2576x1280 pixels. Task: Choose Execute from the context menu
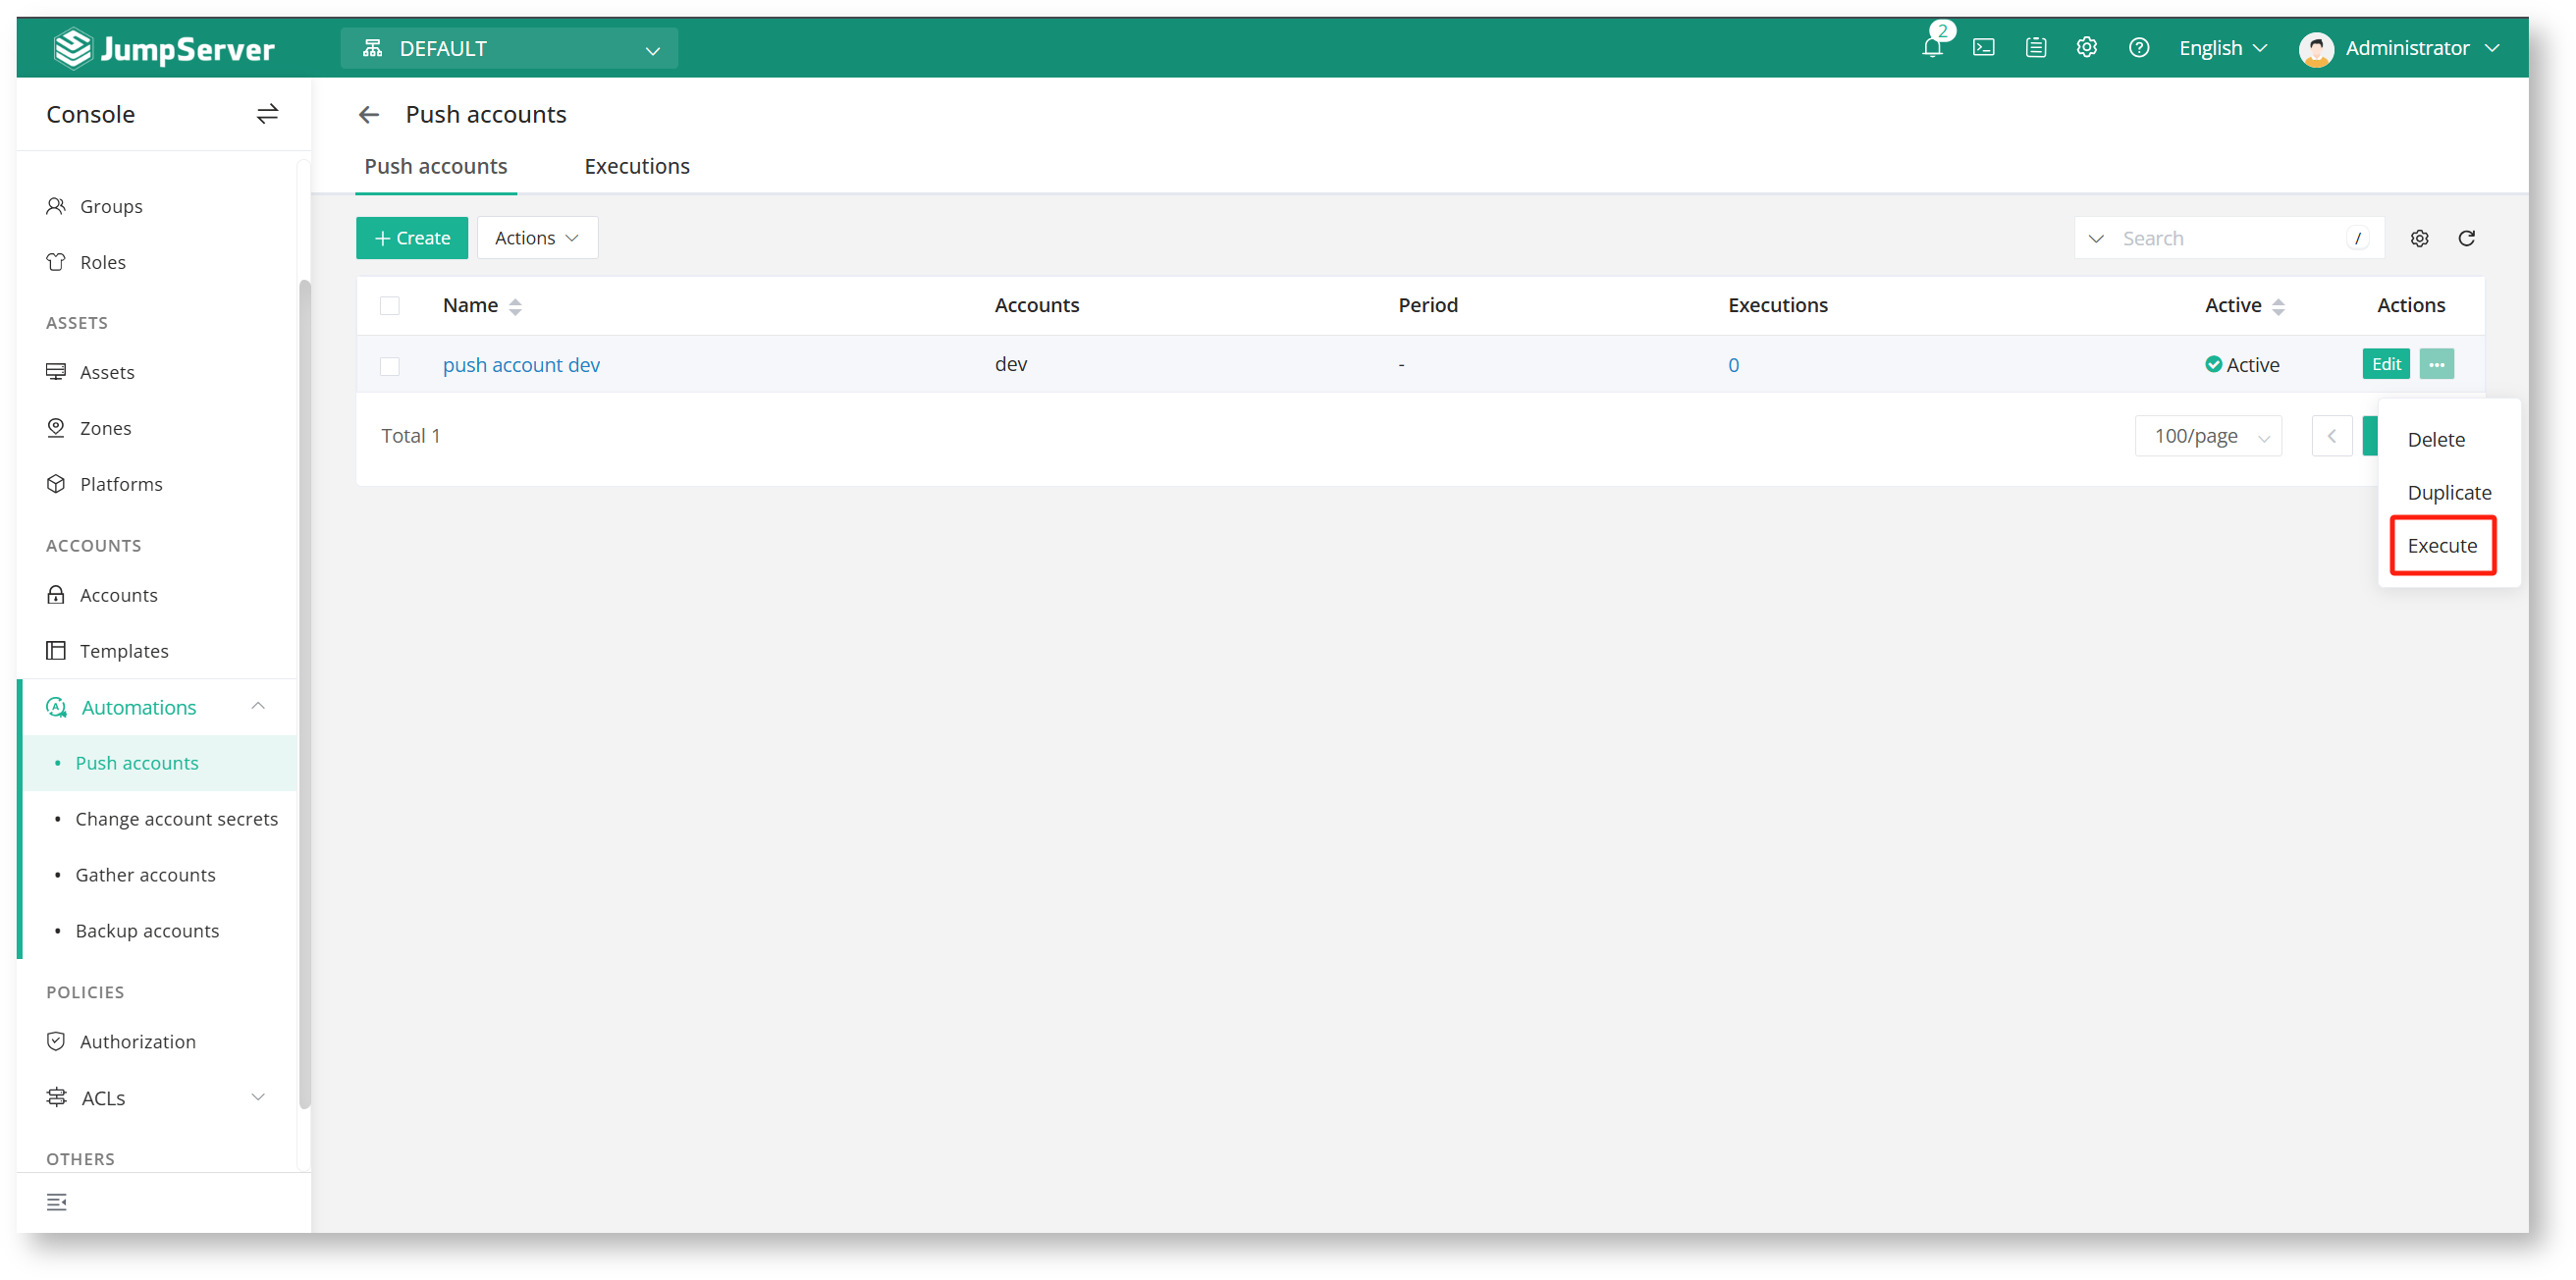[x=2442, y=545]
